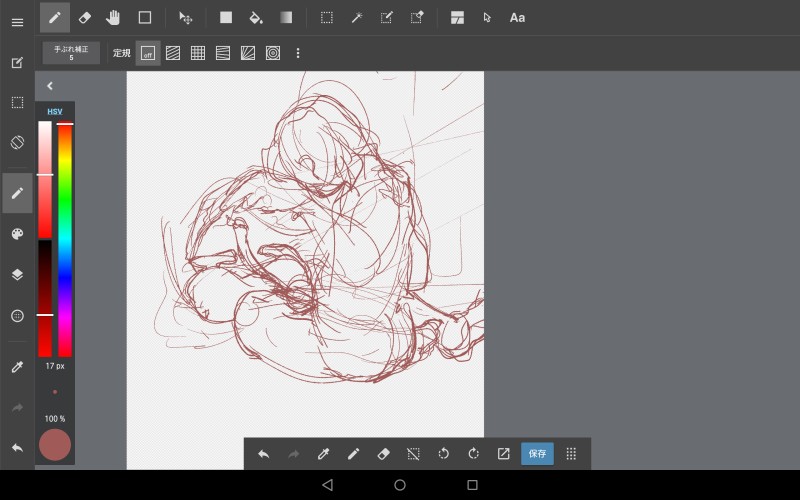Select the Eraser tool in top toolbar
This screenshot has height=500, width=800.
[x=85, y=18]
